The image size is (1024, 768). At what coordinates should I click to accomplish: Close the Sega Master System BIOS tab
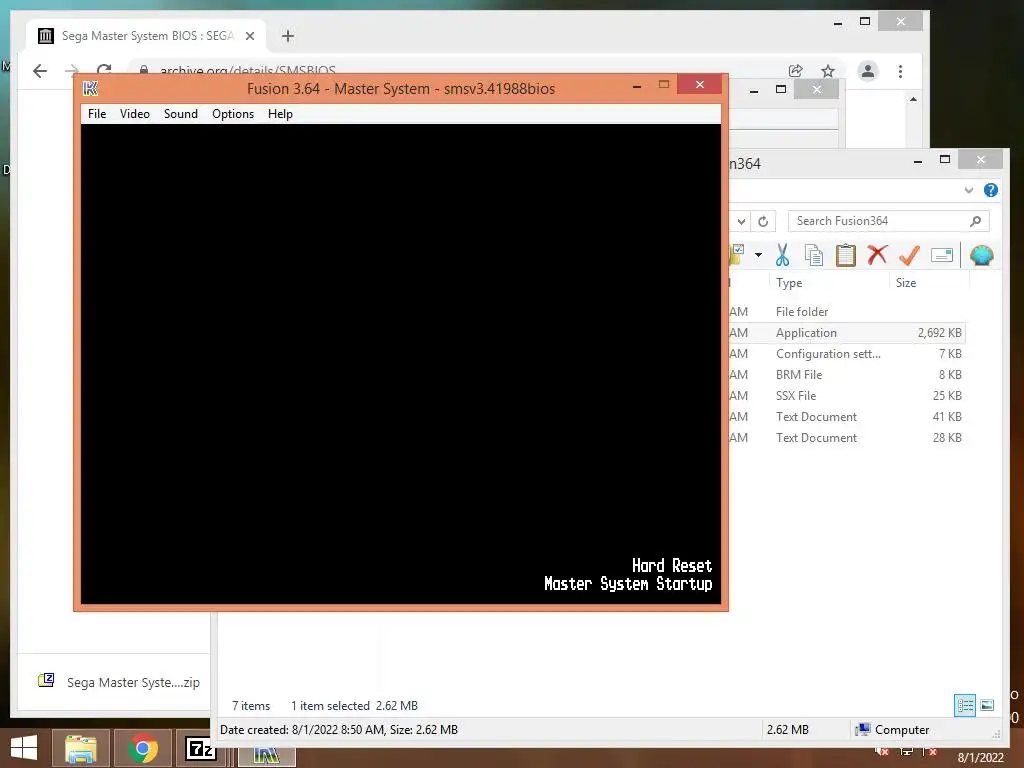click(249, 36)
